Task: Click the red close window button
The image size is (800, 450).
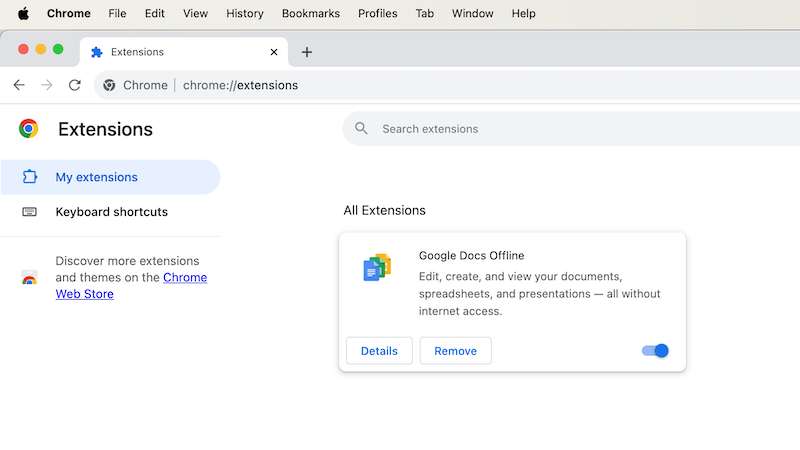Action: coord(23,49)
